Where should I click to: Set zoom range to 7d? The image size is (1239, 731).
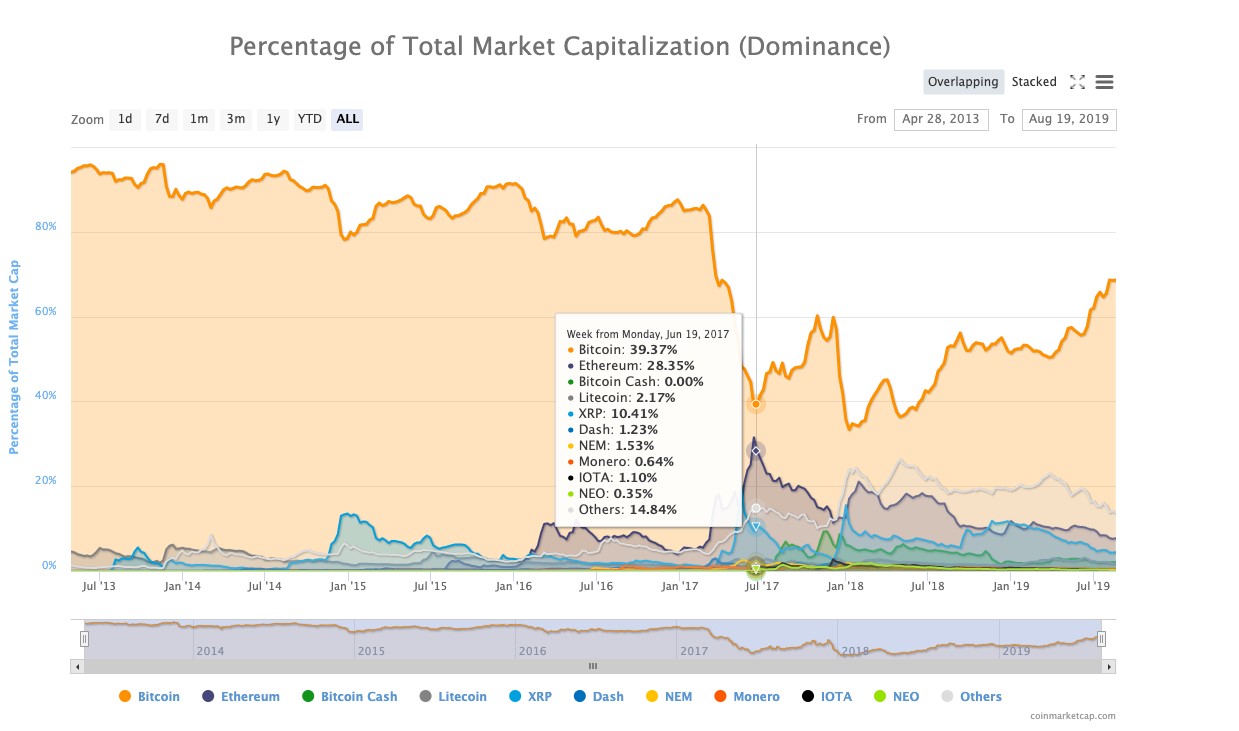pyautogui.click(x=161, y=119)
